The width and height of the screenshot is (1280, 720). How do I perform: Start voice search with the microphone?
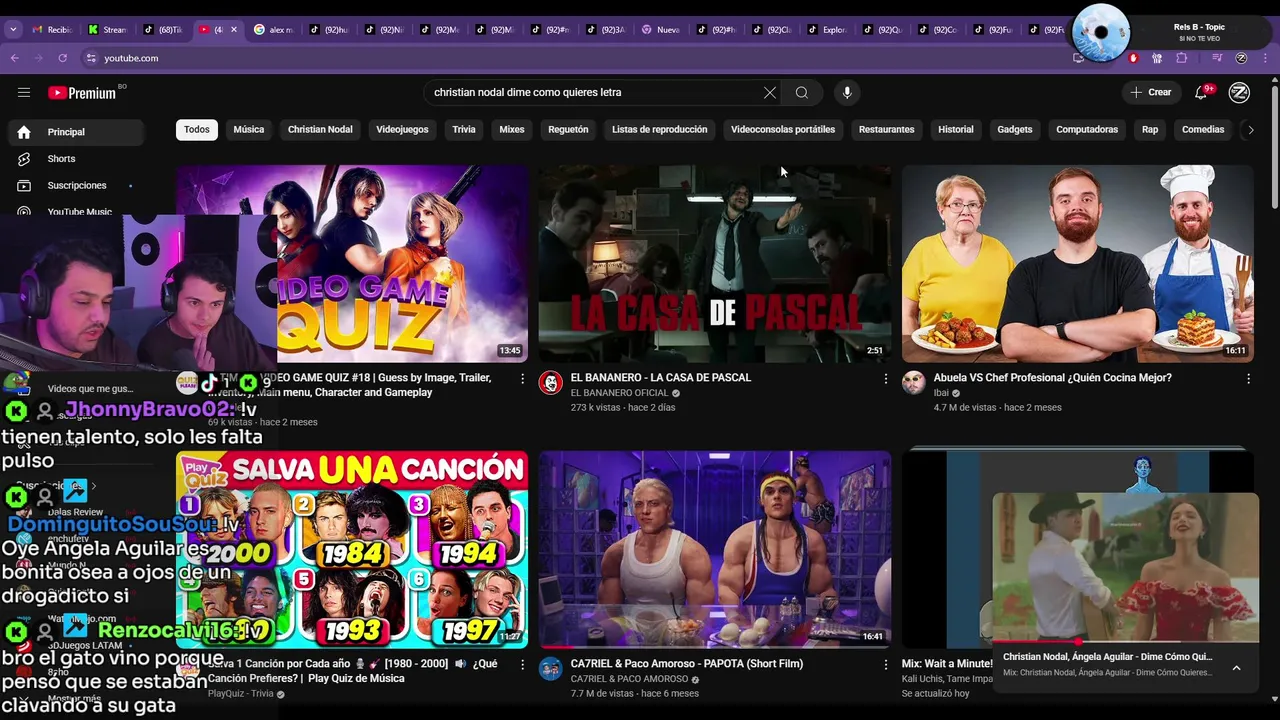[847, 93]
